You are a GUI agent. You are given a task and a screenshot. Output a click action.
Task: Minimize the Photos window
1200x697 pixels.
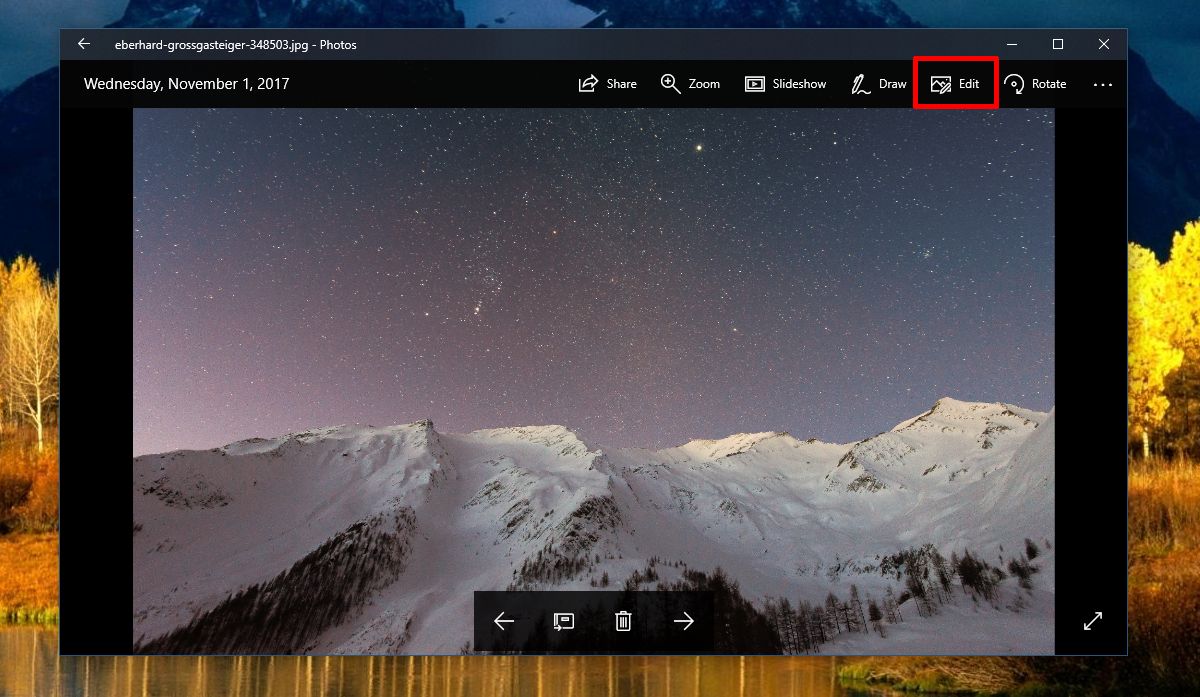(1012, 44)
